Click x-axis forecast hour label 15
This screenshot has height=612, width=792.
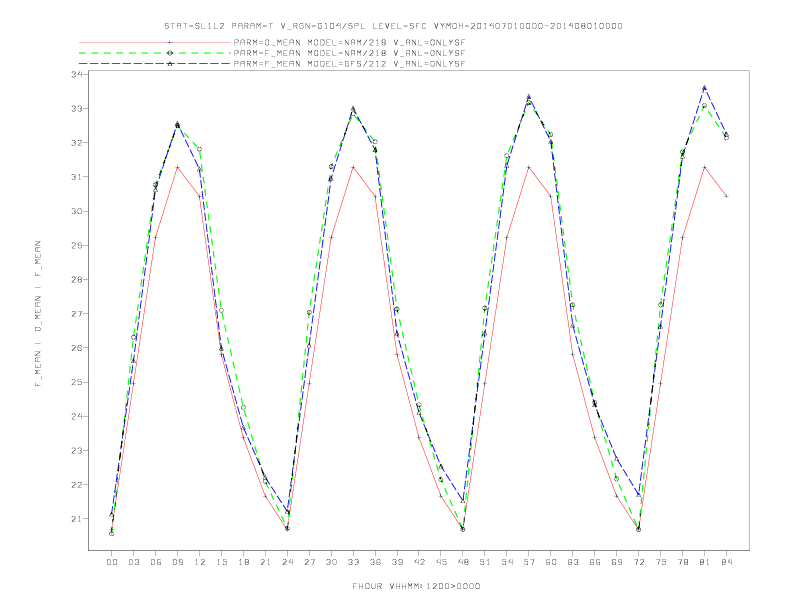[x=221, y=562]
